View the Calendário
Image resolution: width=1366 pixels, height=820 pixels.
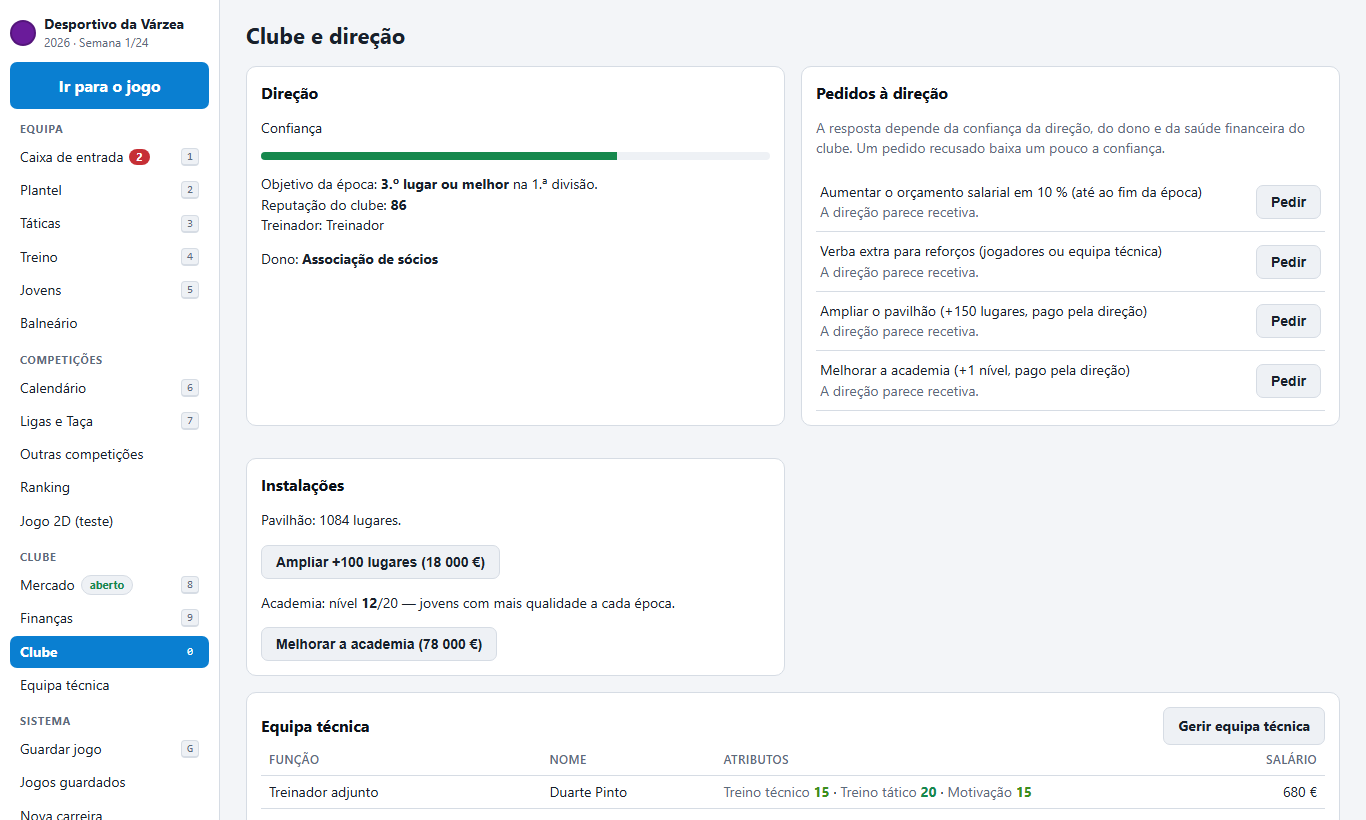(109, 388)
